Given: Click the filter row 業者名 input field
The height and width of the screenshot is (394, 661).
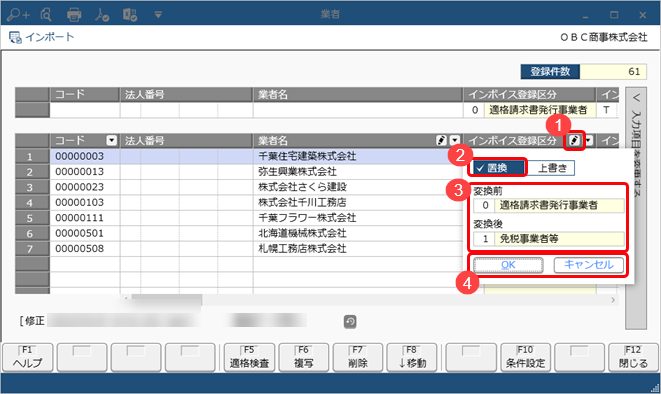Looking at the screenshot, I should pos(357,110).
